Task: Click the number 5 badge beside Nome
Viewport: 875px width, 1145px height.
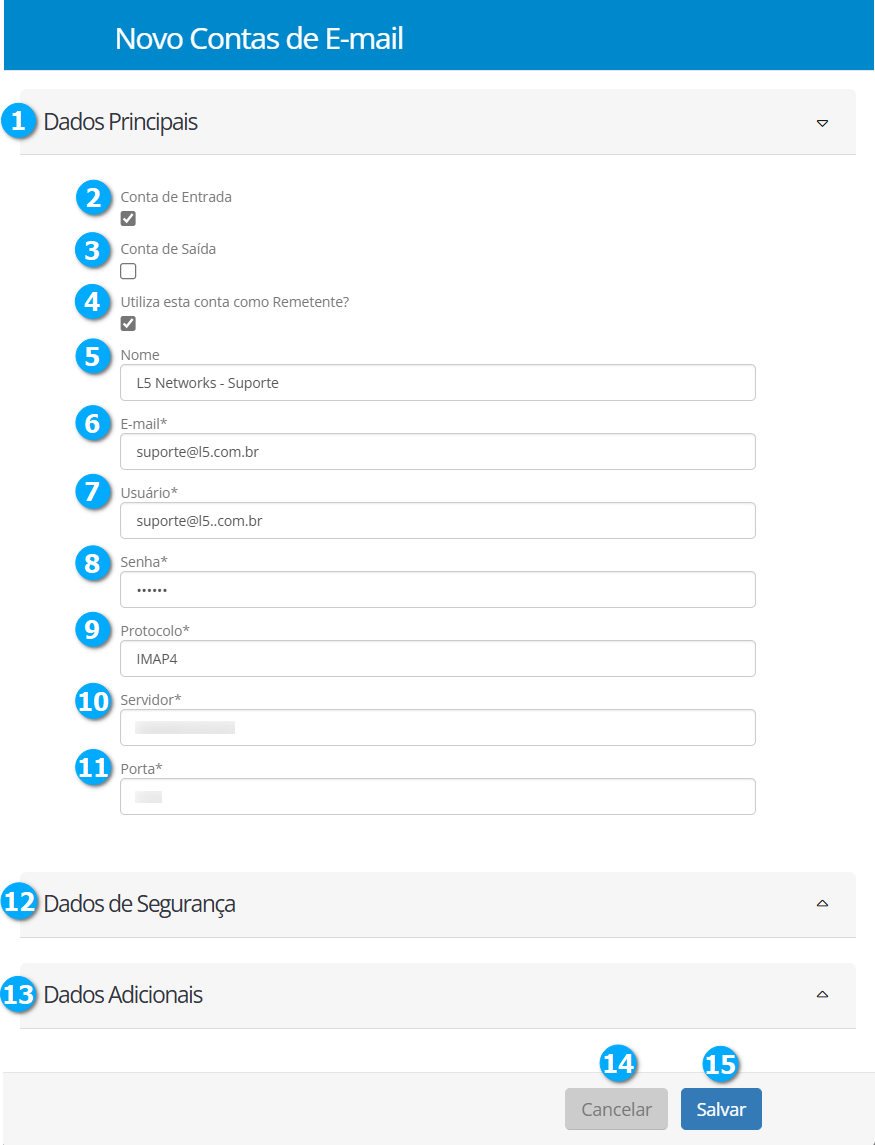Action: pyautogui.click(x=93, y=357)
